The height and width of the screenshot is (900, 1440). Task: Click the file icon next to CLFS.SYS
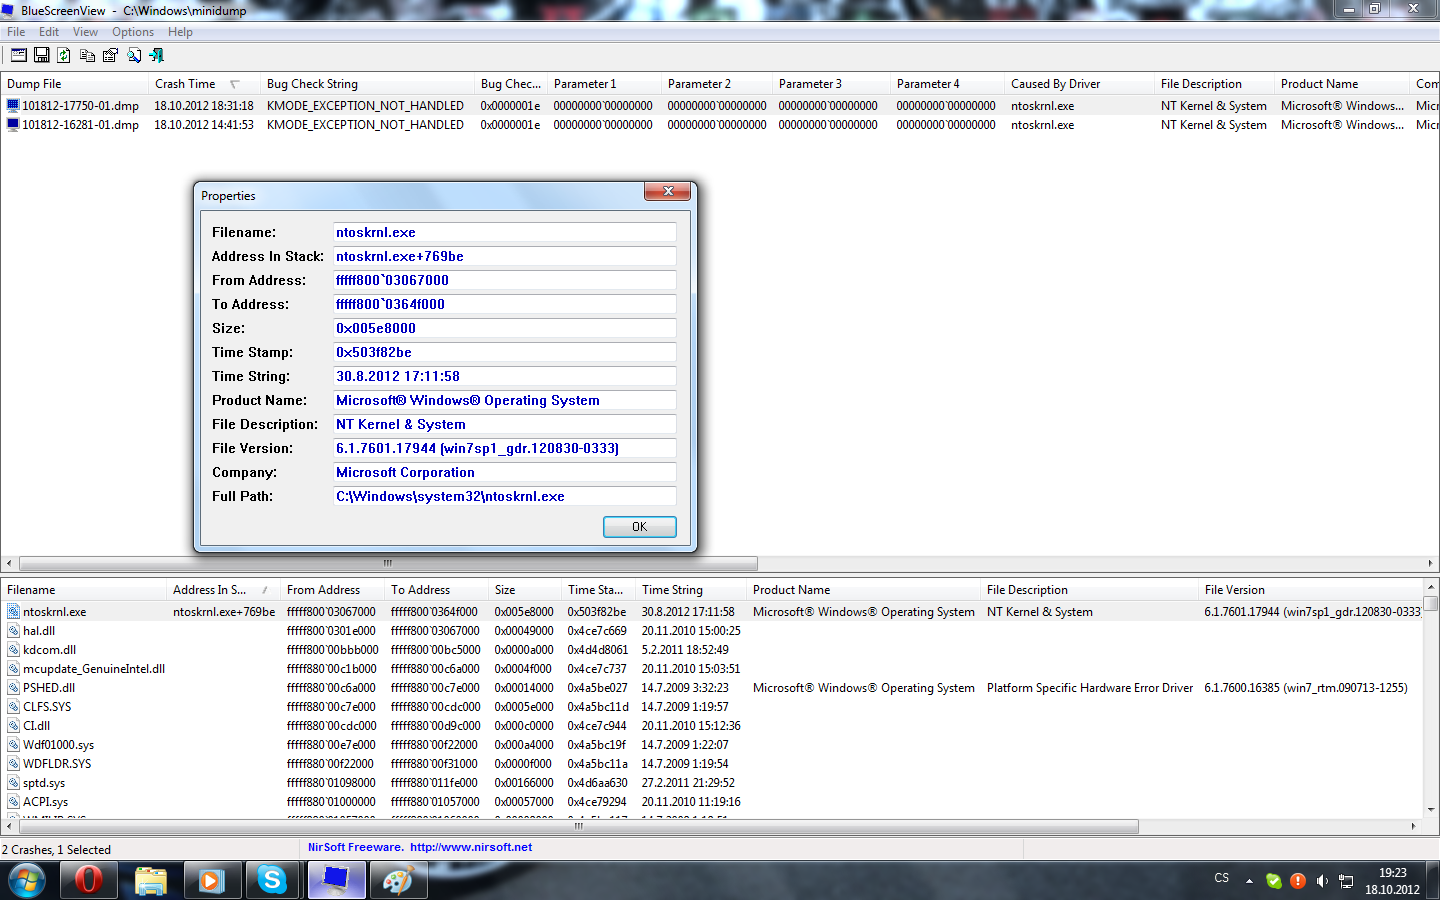[x=13, y=707]
